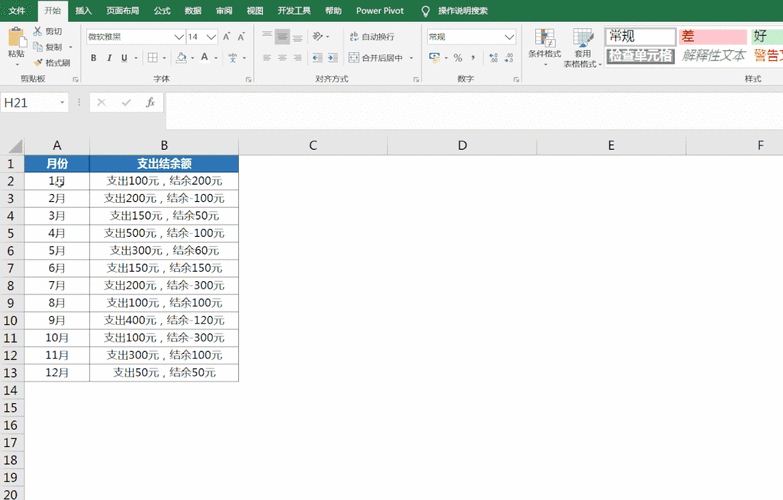The image size is (783, 500).
Task: Click the formula bar cancel X icon
Action: pyautogui.click(x=101, y=102)
